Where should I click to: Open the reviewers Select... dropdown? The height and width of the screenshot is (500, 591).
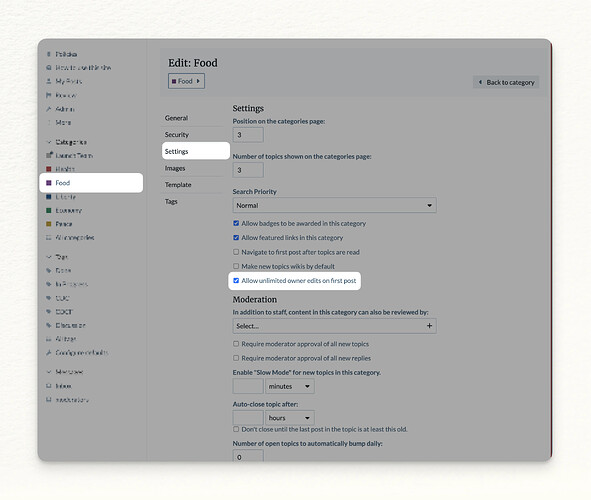pos(334,326)
